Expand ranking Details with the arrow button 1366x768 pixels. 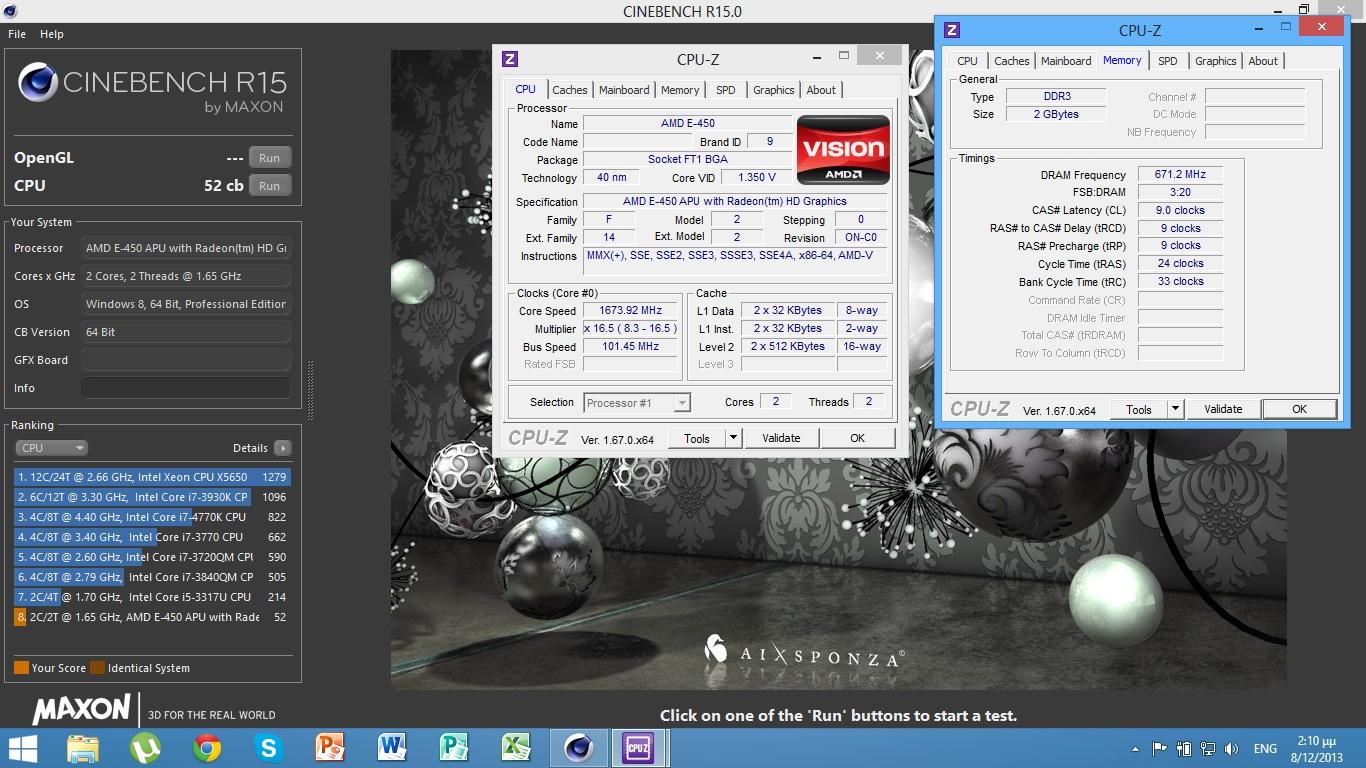click(283, 448)
